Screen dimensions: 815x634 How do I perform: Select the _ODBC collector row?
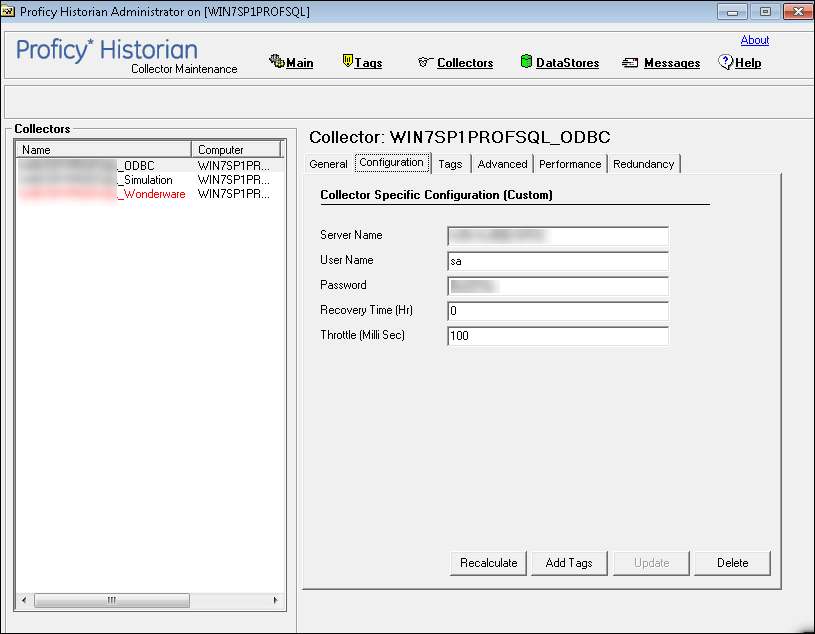(x=151, y=166)
